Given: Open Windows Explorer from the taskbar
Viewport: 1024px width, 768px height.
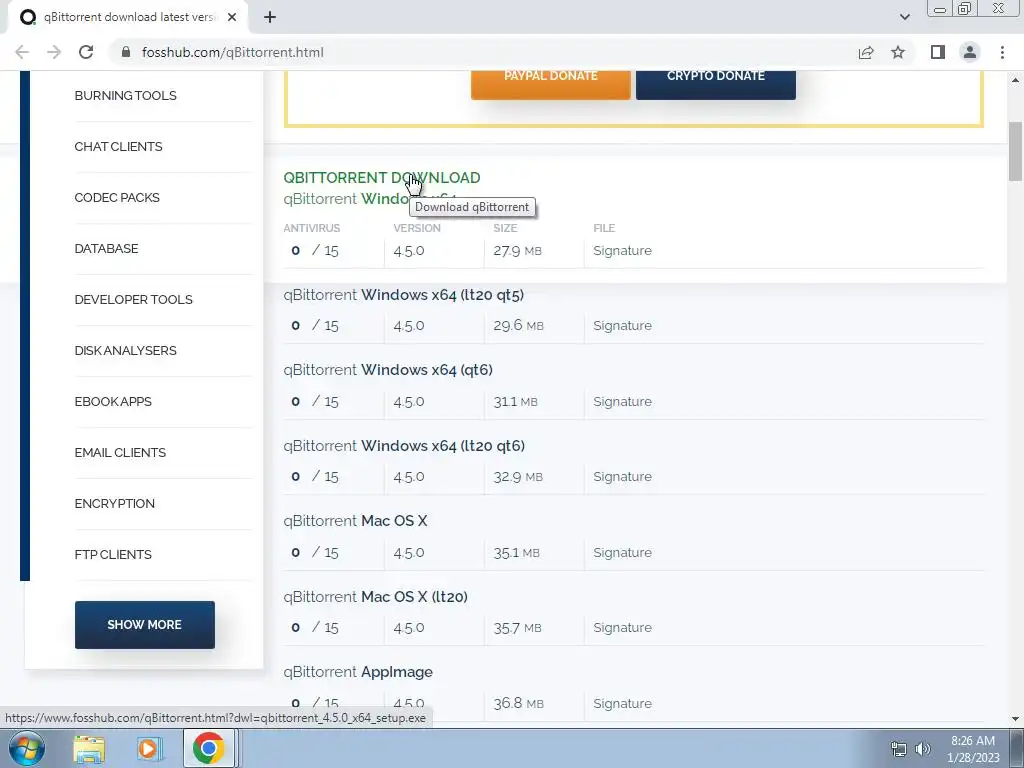Looking at the screenshot, I should pos(89,748).
